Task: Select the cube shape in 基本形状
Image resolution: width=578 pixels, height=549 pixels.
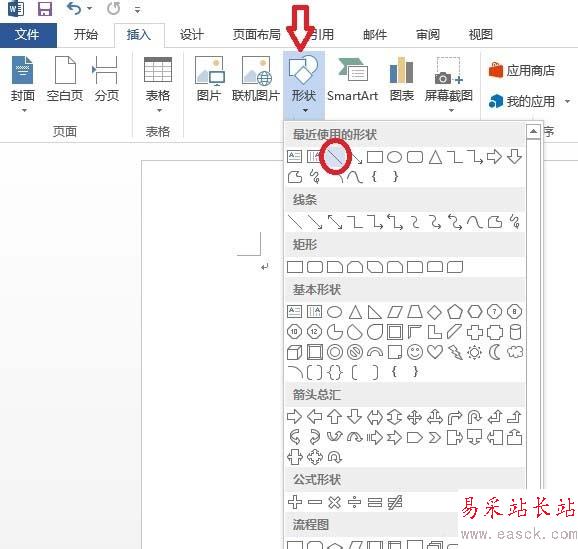Action: point(295,352)
